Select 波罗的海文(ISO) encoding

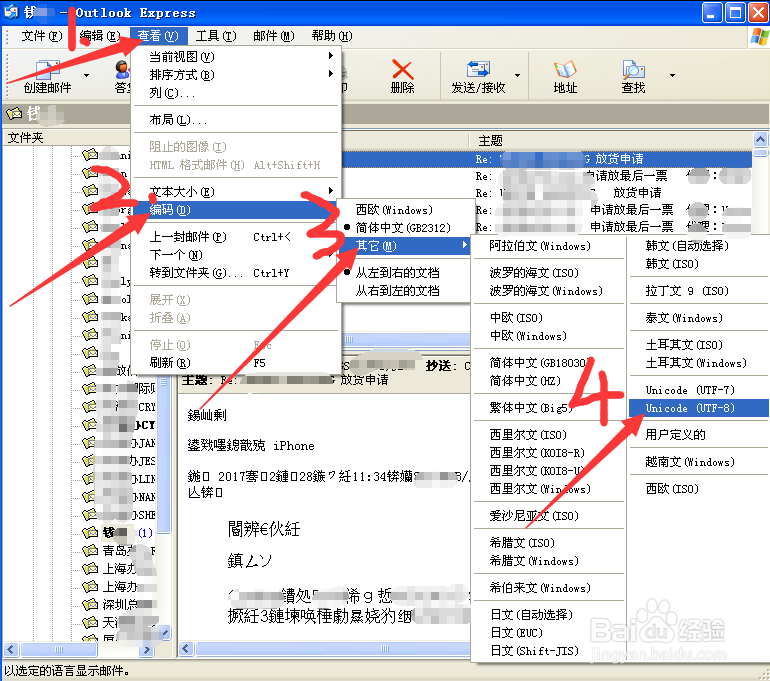point(549,273)
